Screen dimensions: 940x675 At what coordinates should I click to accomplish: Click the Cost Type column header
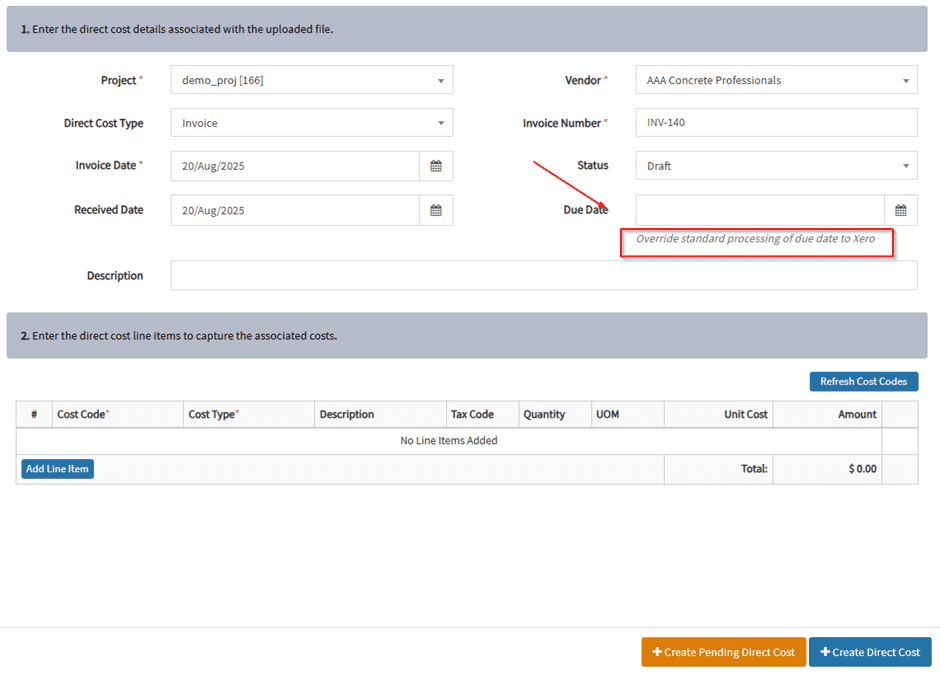(x=213, y=414)
